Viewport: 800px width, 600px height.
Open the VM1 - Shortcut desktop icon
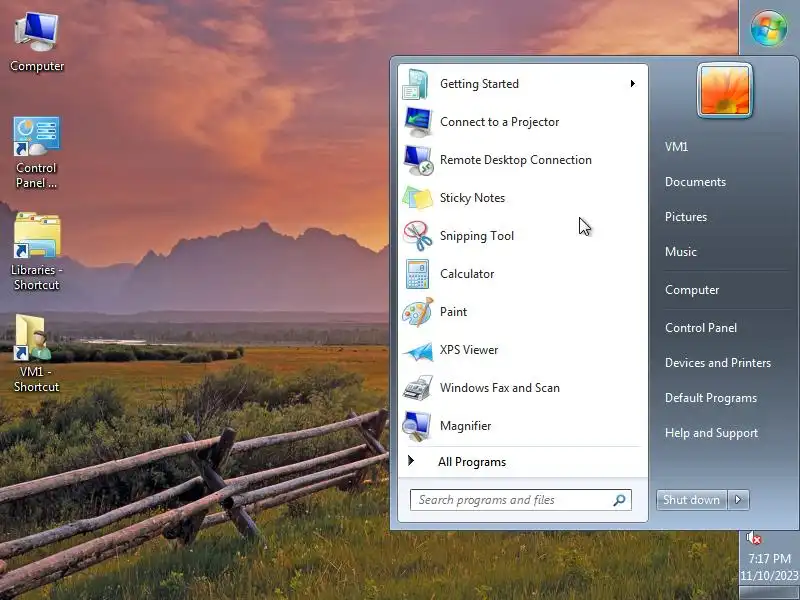pos(36,354)
